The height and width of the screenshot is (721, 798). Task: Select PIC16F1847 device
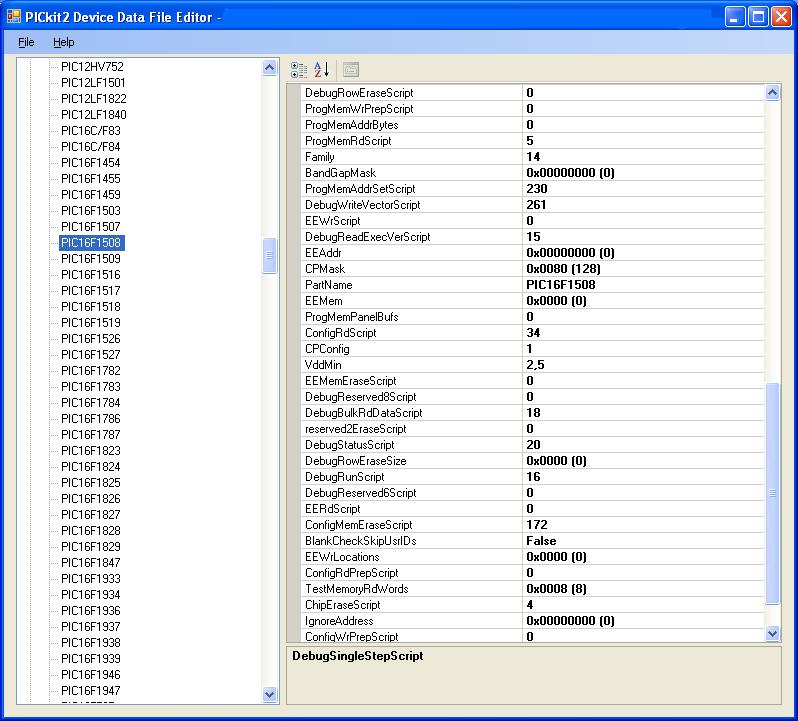pyautogui.click(x=91, y=563)
